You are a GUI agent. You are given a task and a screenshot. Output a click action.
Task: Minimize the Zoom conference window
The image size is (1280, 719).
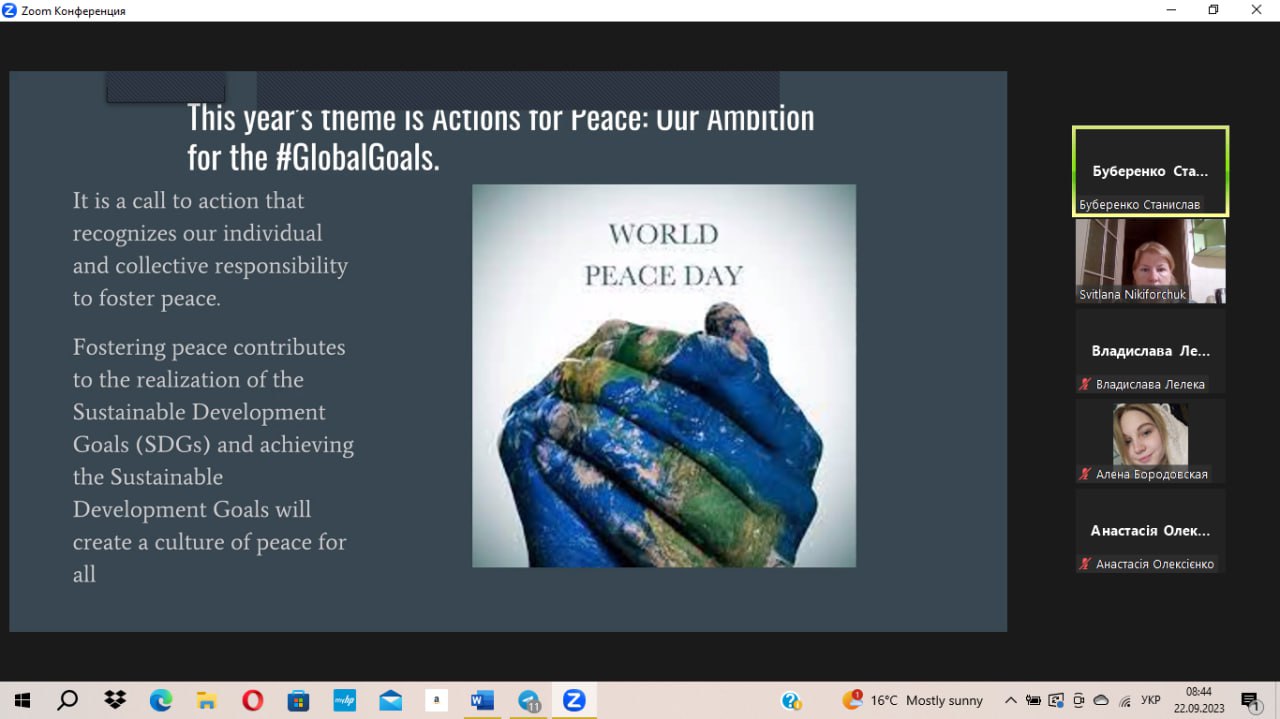coord(1171,10)
